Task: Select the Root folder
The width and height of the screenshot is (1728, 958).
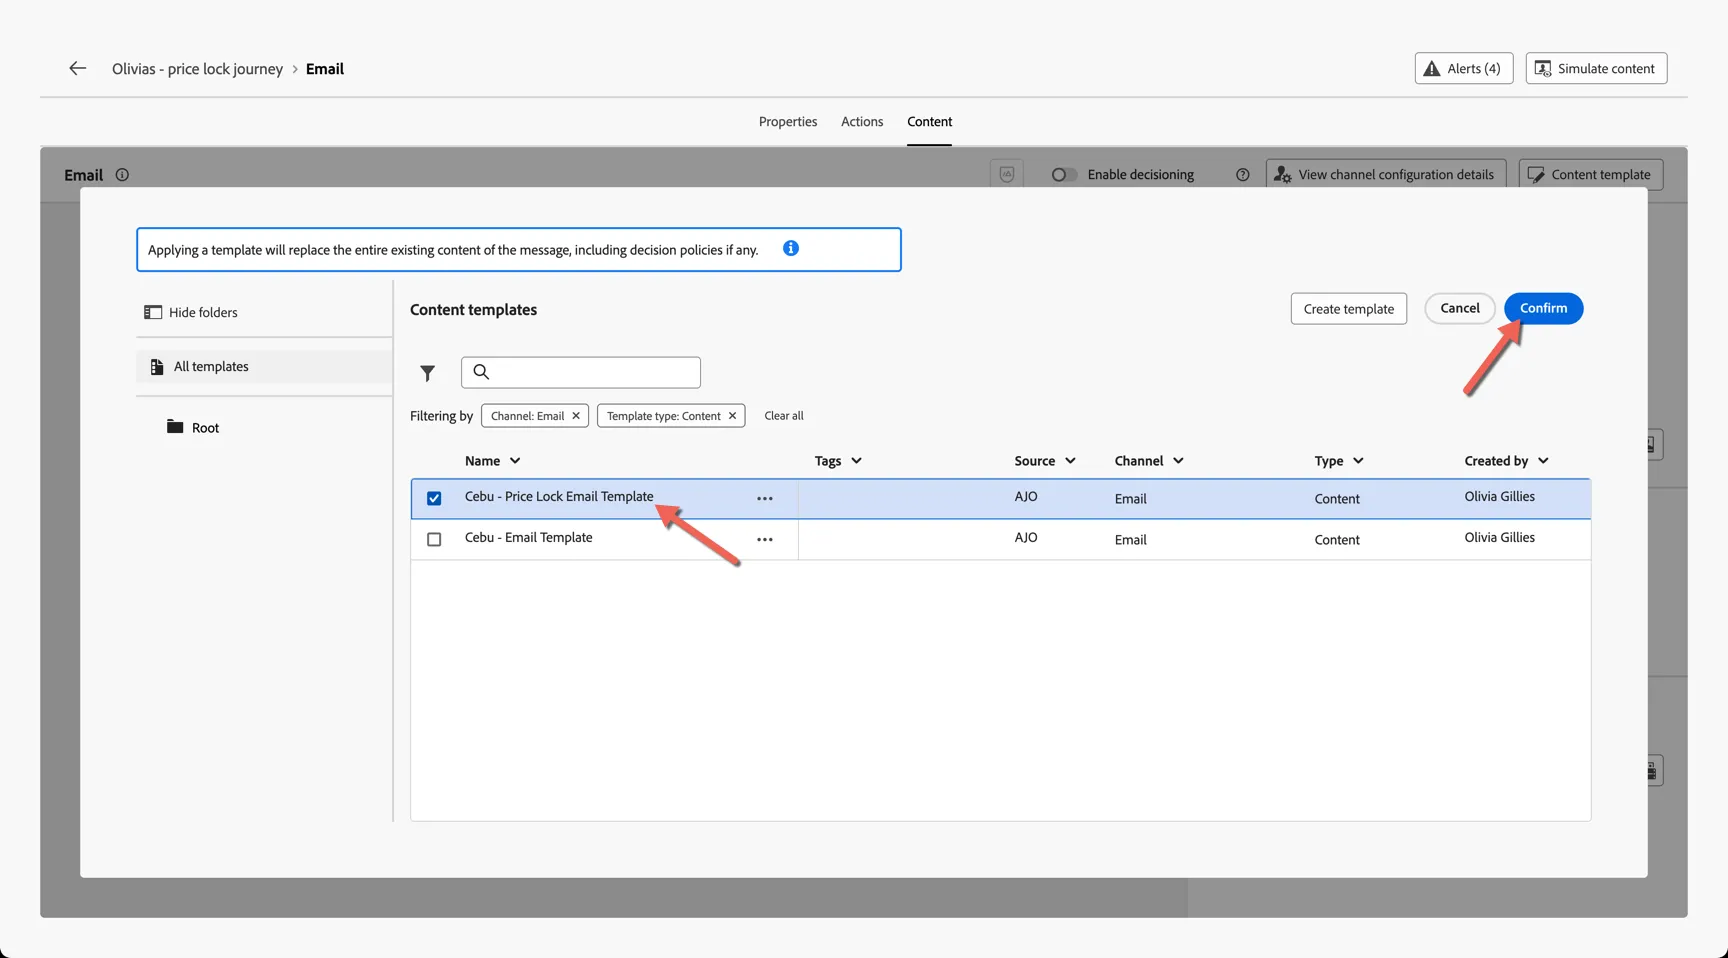Action: click(193, 427)
